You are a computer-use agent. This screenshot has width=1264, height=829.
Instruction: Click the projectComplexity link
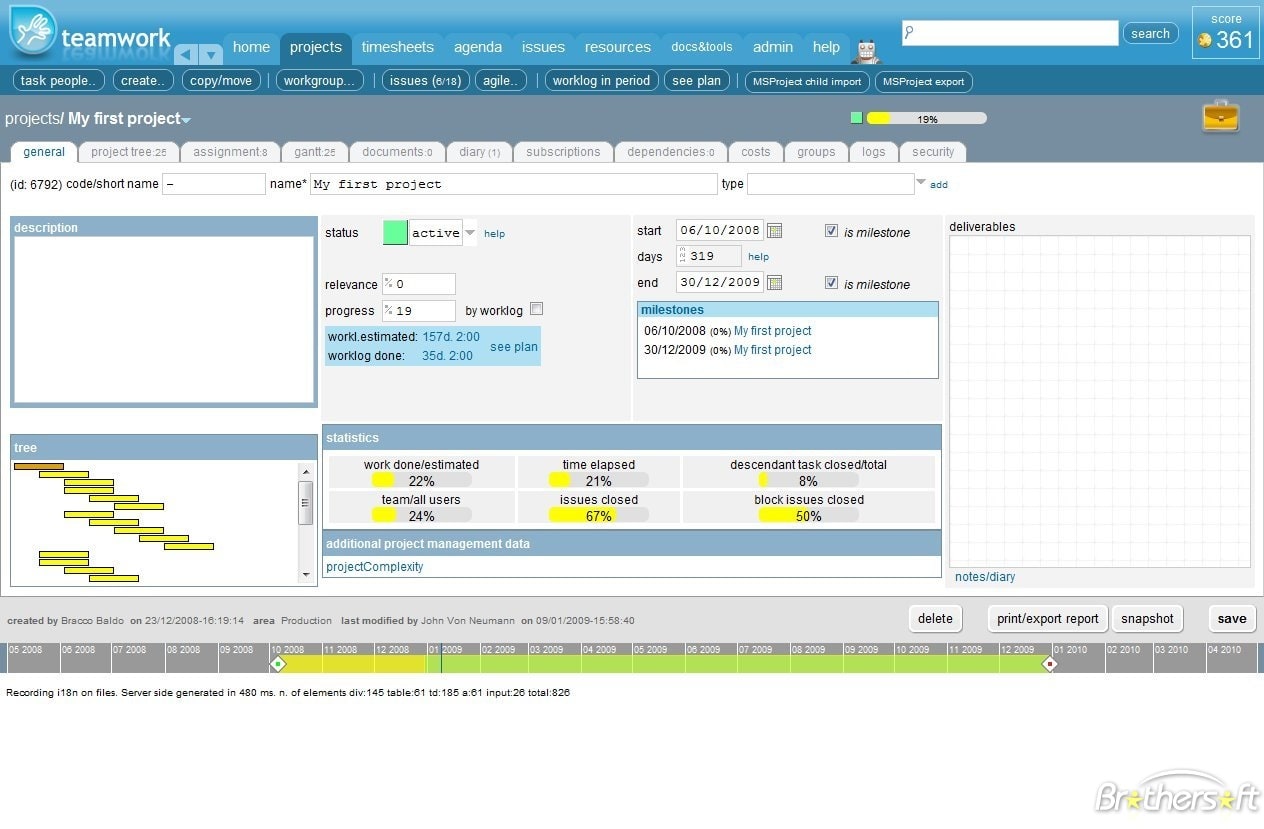tap(375, 567)
